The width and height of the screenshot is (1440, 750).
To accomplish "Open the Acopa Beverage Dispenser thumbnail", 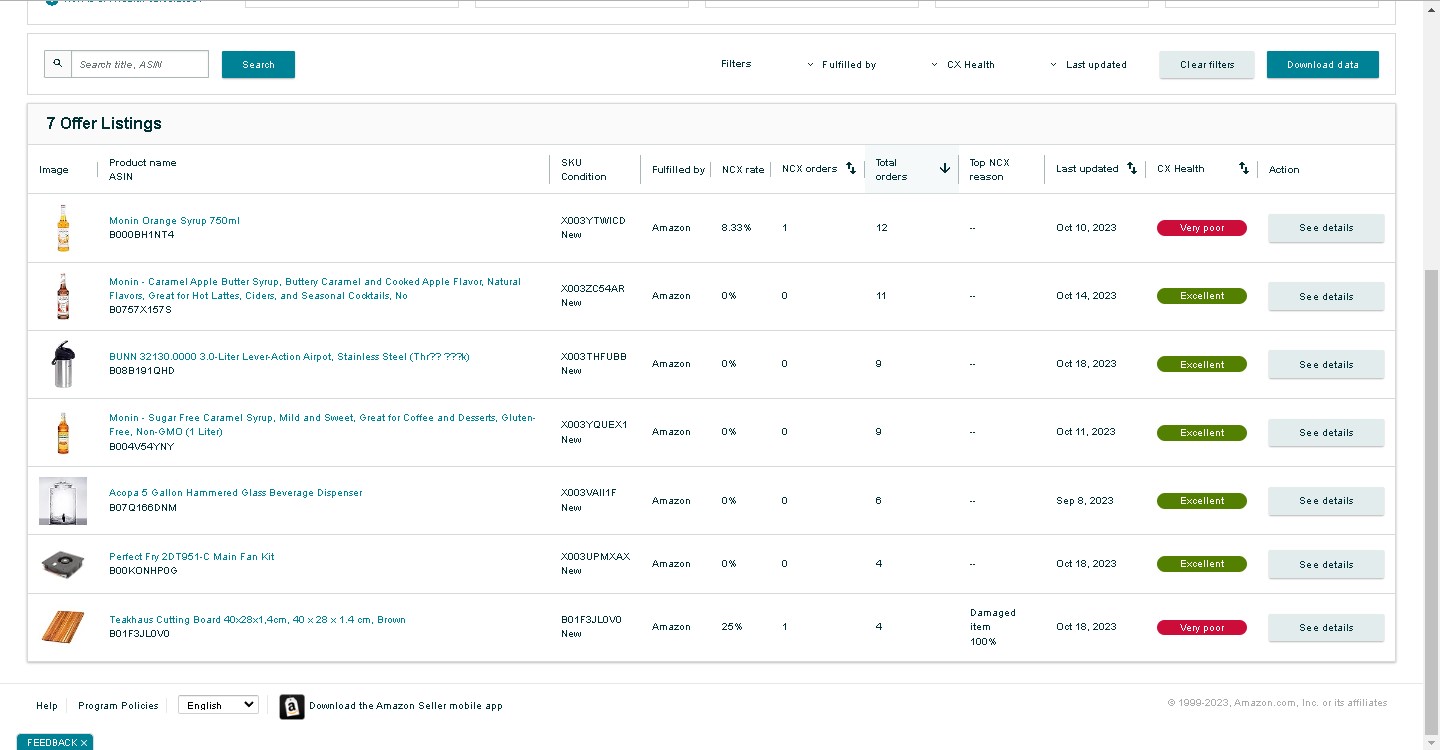I will [x=63, y=501].
